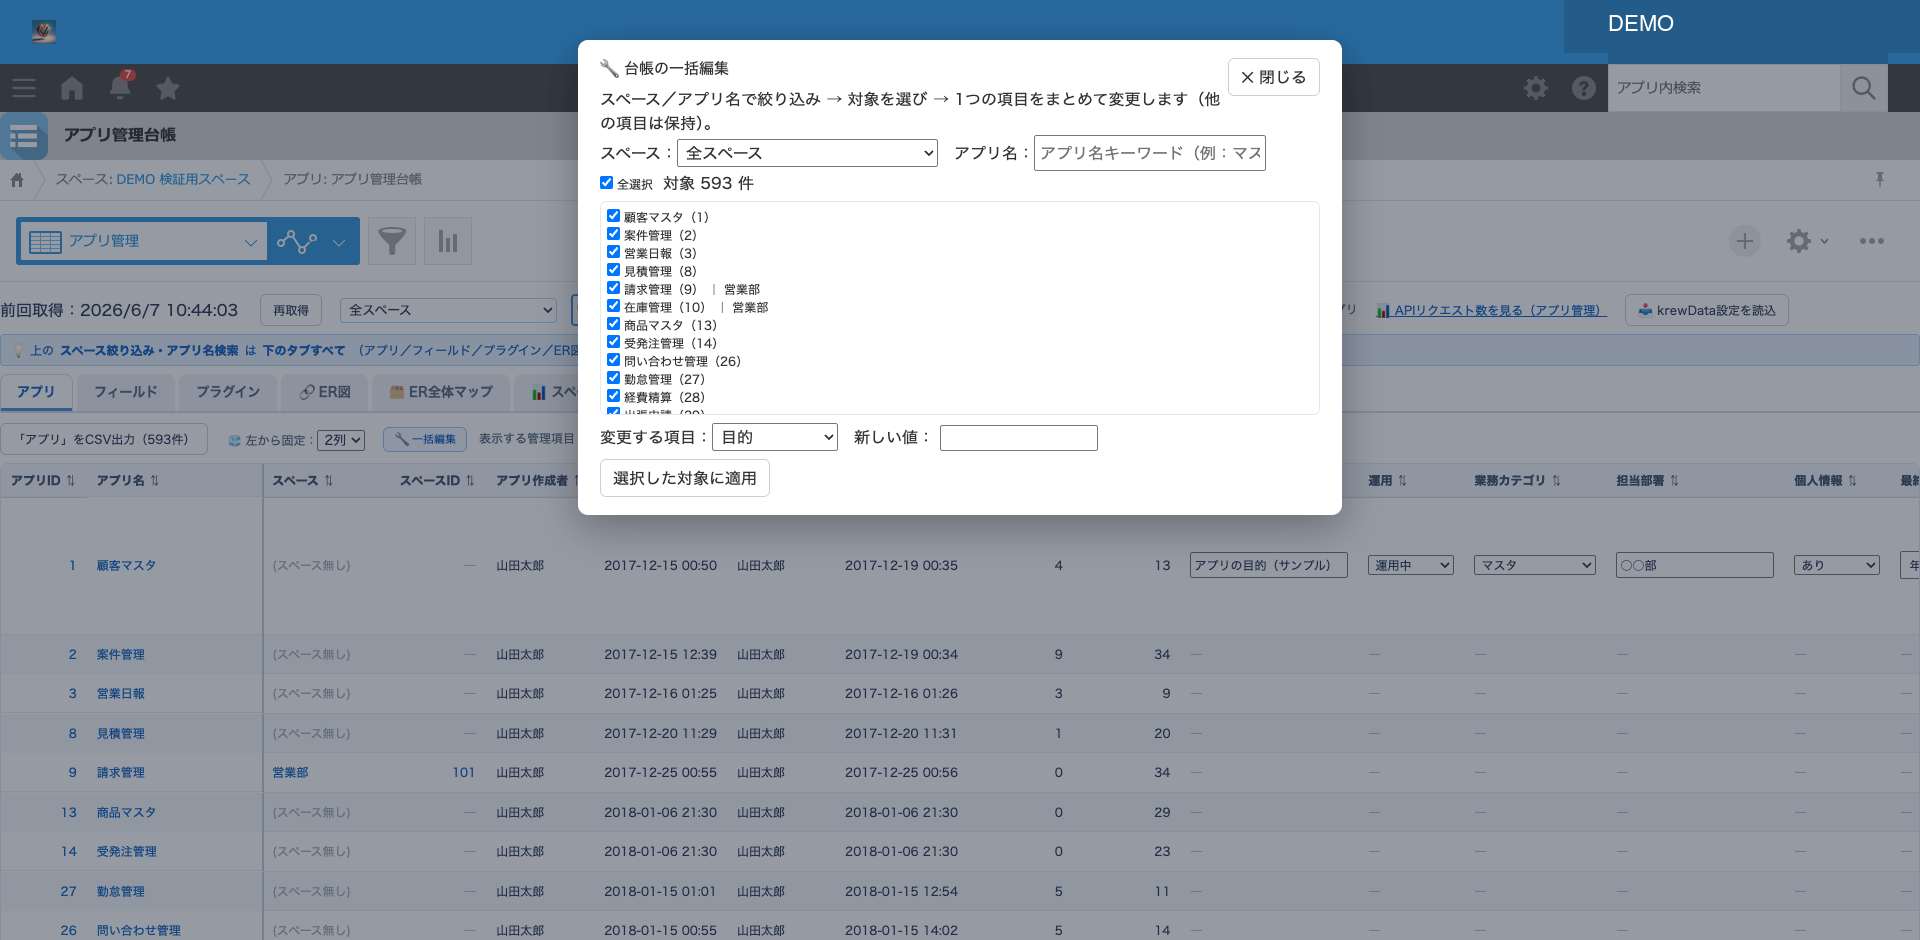The height and width of the screenshot is (940, 1920).
Task: Open the 顧客マスタ app link in table
Action: click(126, 565)
